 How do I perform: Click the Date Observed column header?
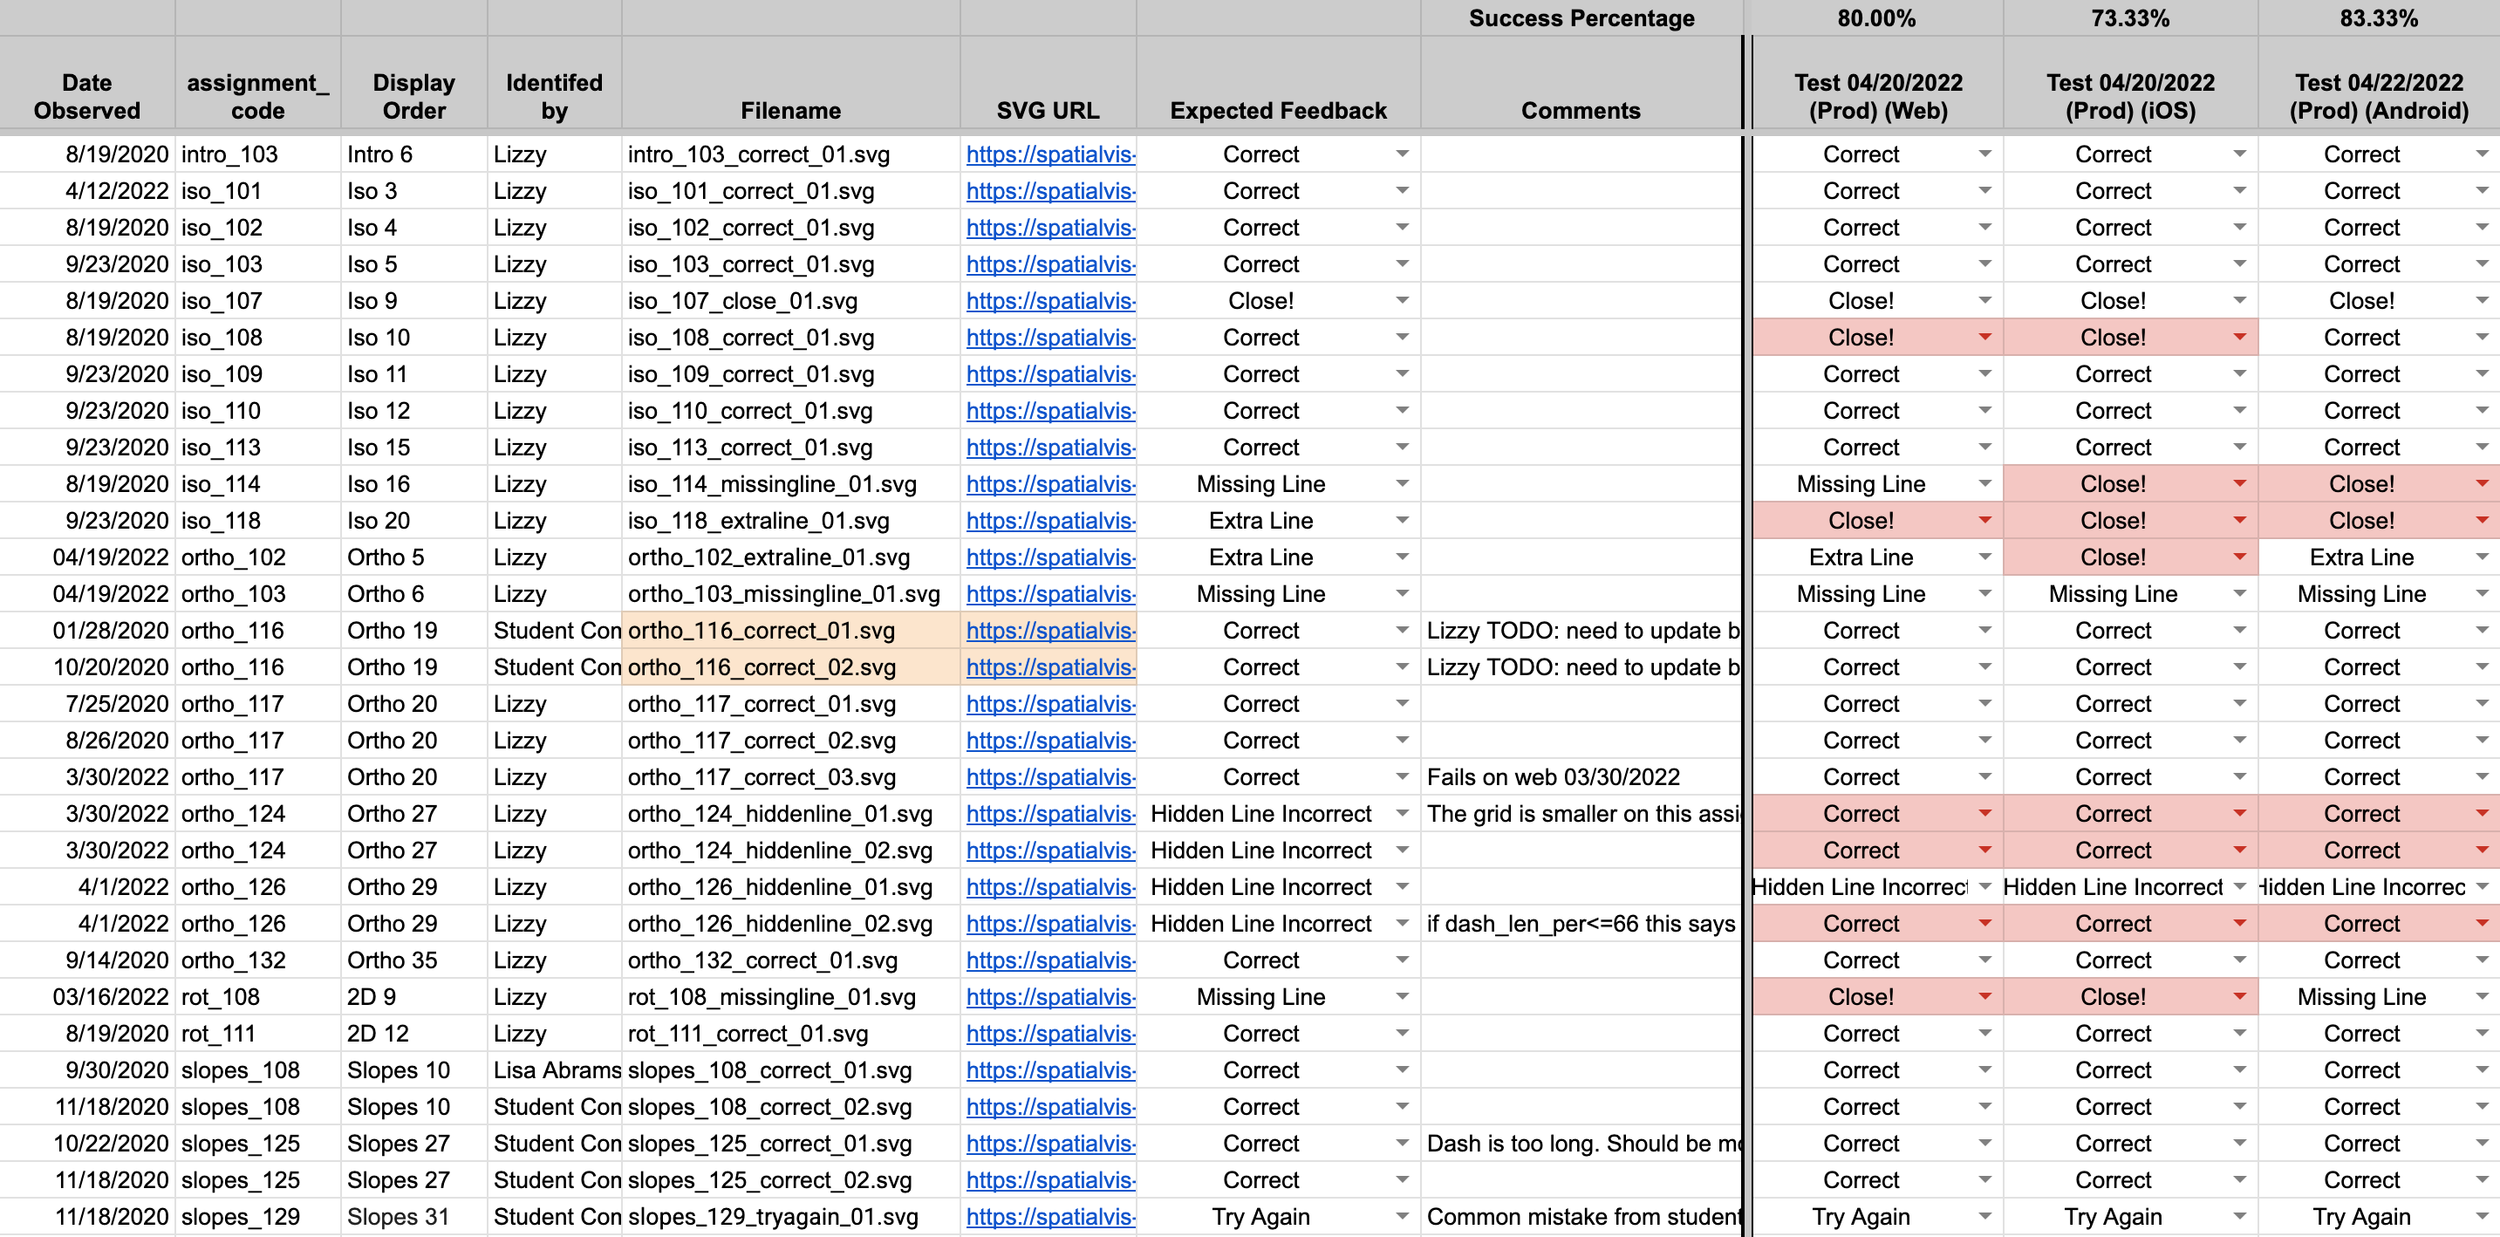point(87,84)
